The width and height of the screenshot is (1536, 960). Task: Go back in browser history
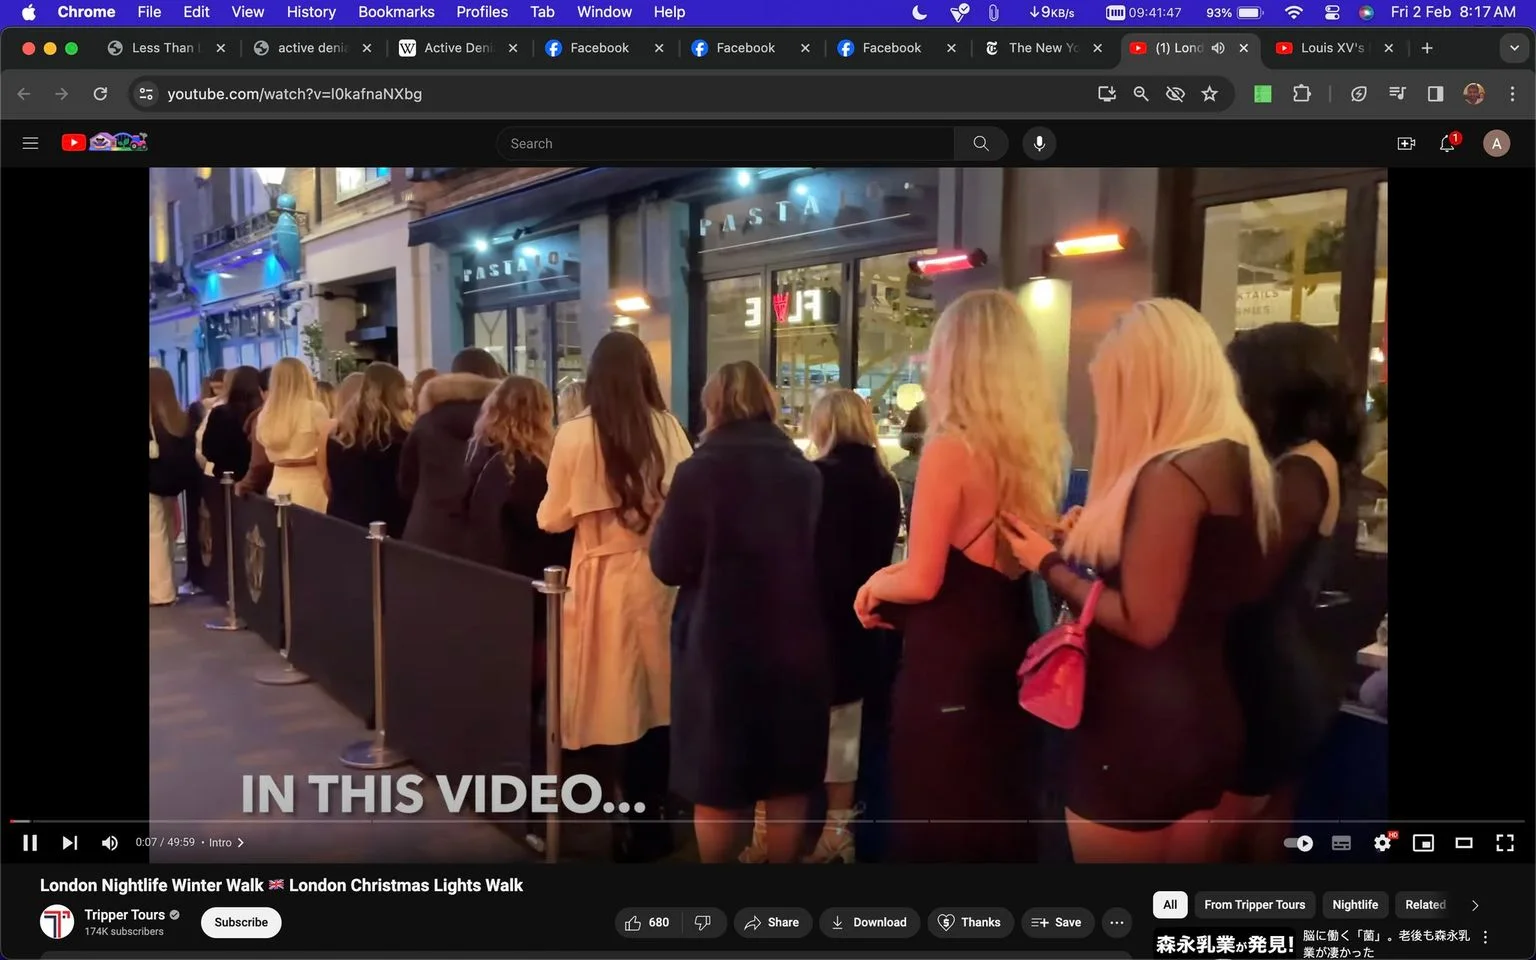tap(24, 94)
